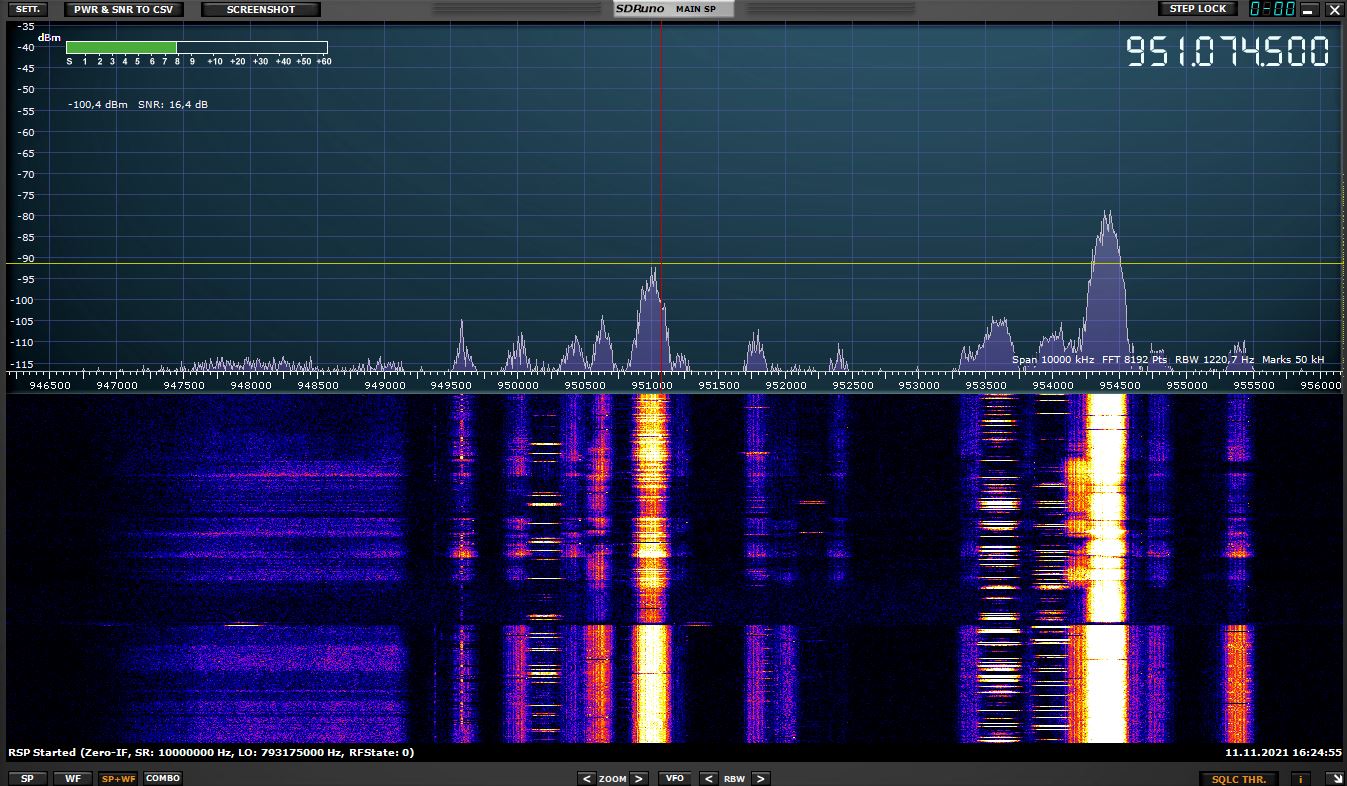Toggle the STEP LOCK button
Viewport: 1347px width, 786px height.
[1197, 9]
